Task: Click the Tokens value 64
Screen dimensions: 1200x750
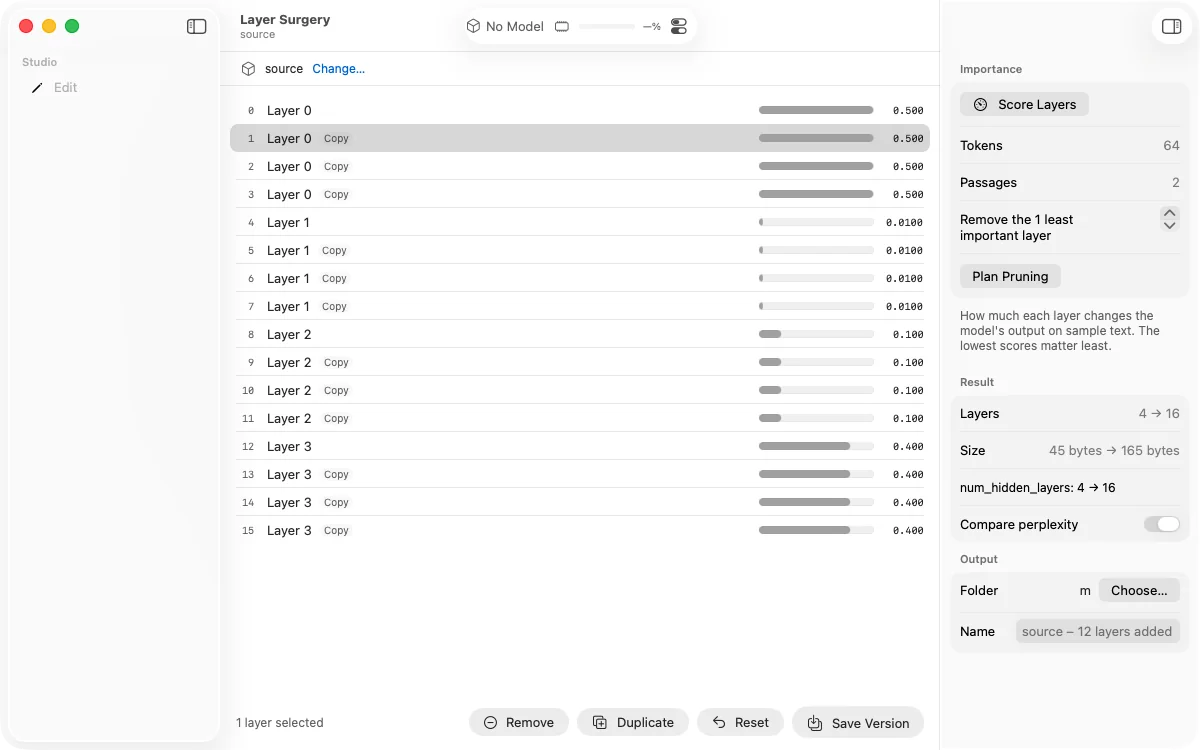Action: (1171, 145)
